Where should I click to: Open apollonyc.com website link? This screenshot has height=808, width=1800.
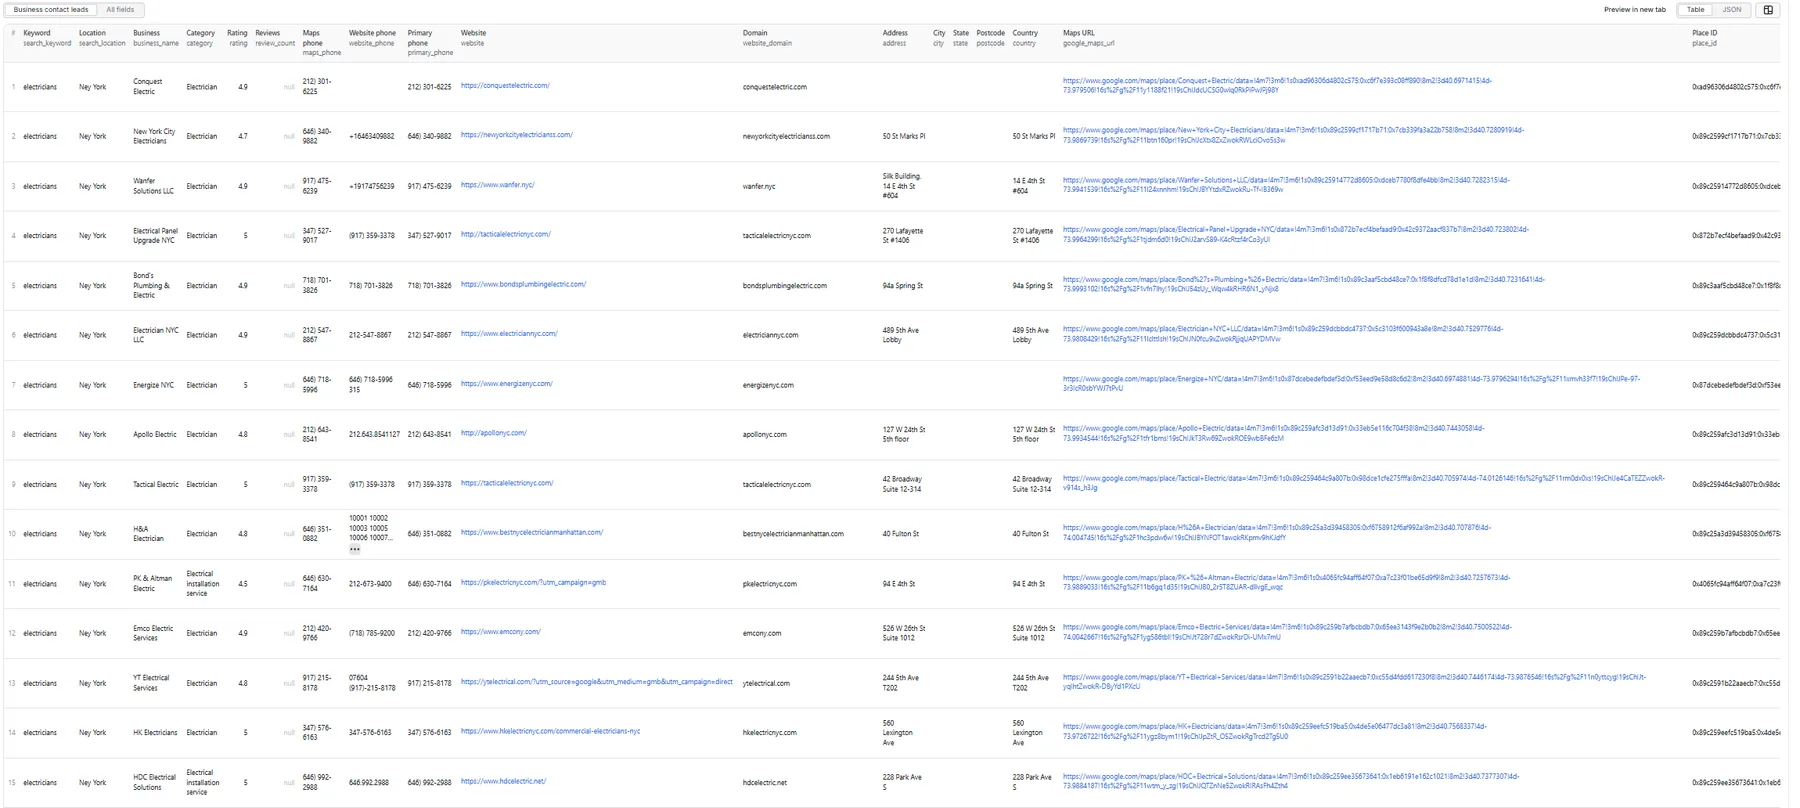[x=494, y=433]
